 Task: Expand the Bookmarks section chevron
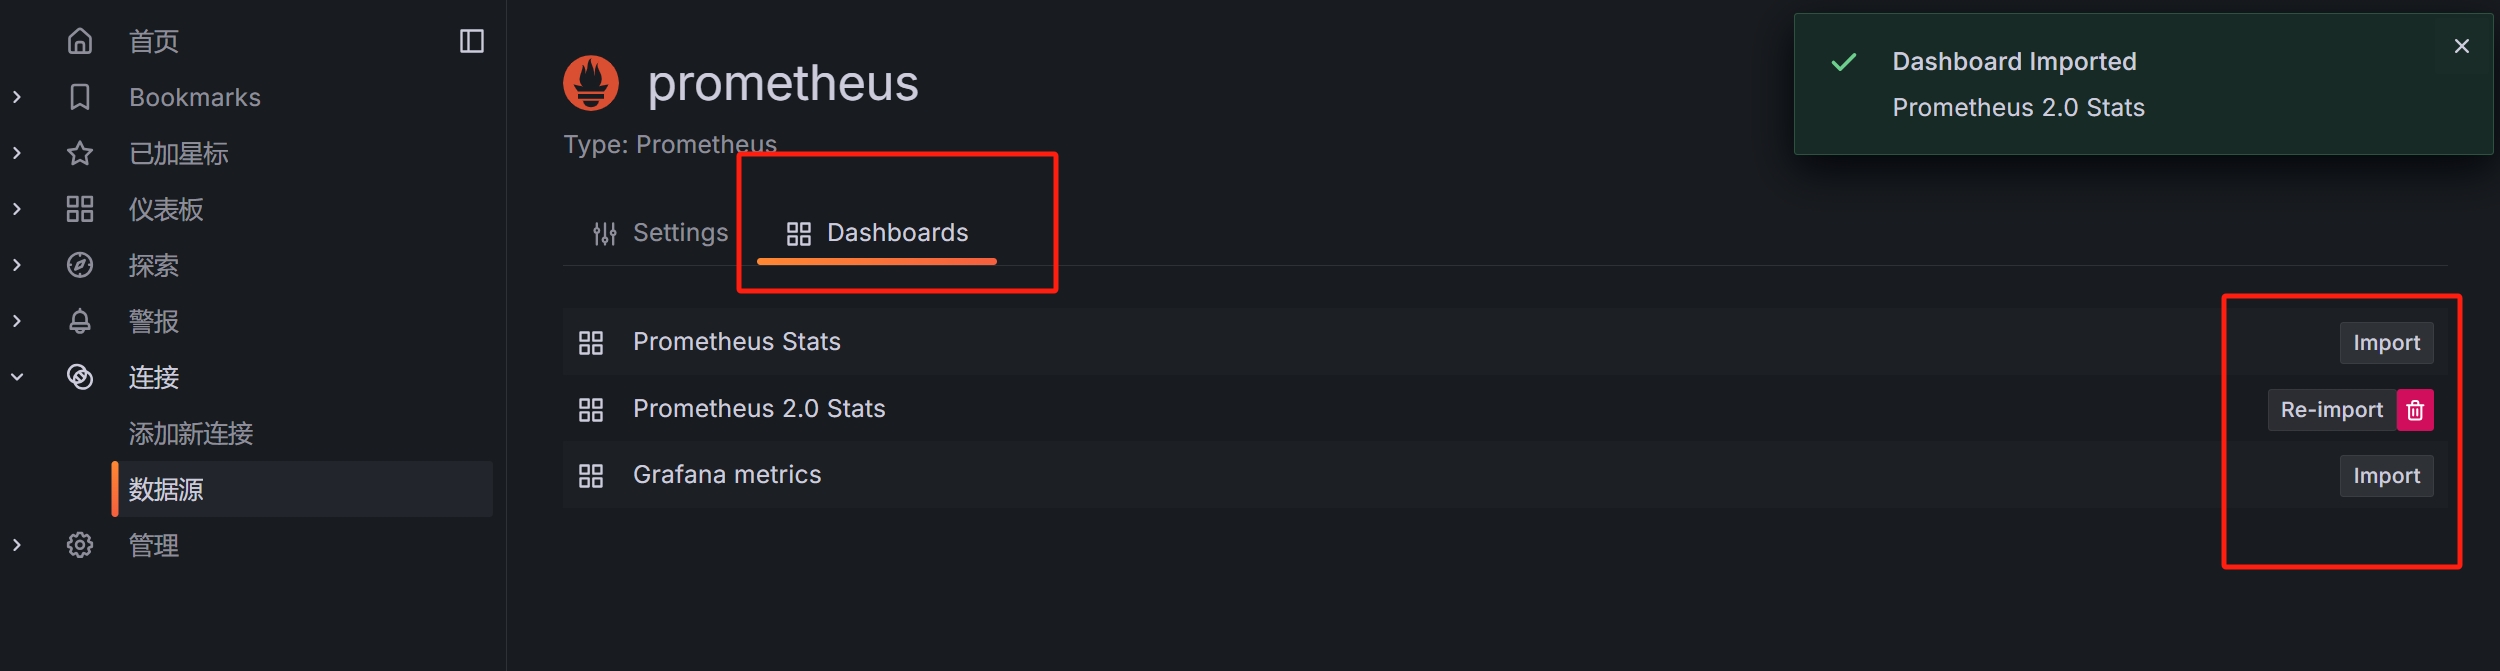[x=17, y=97]
